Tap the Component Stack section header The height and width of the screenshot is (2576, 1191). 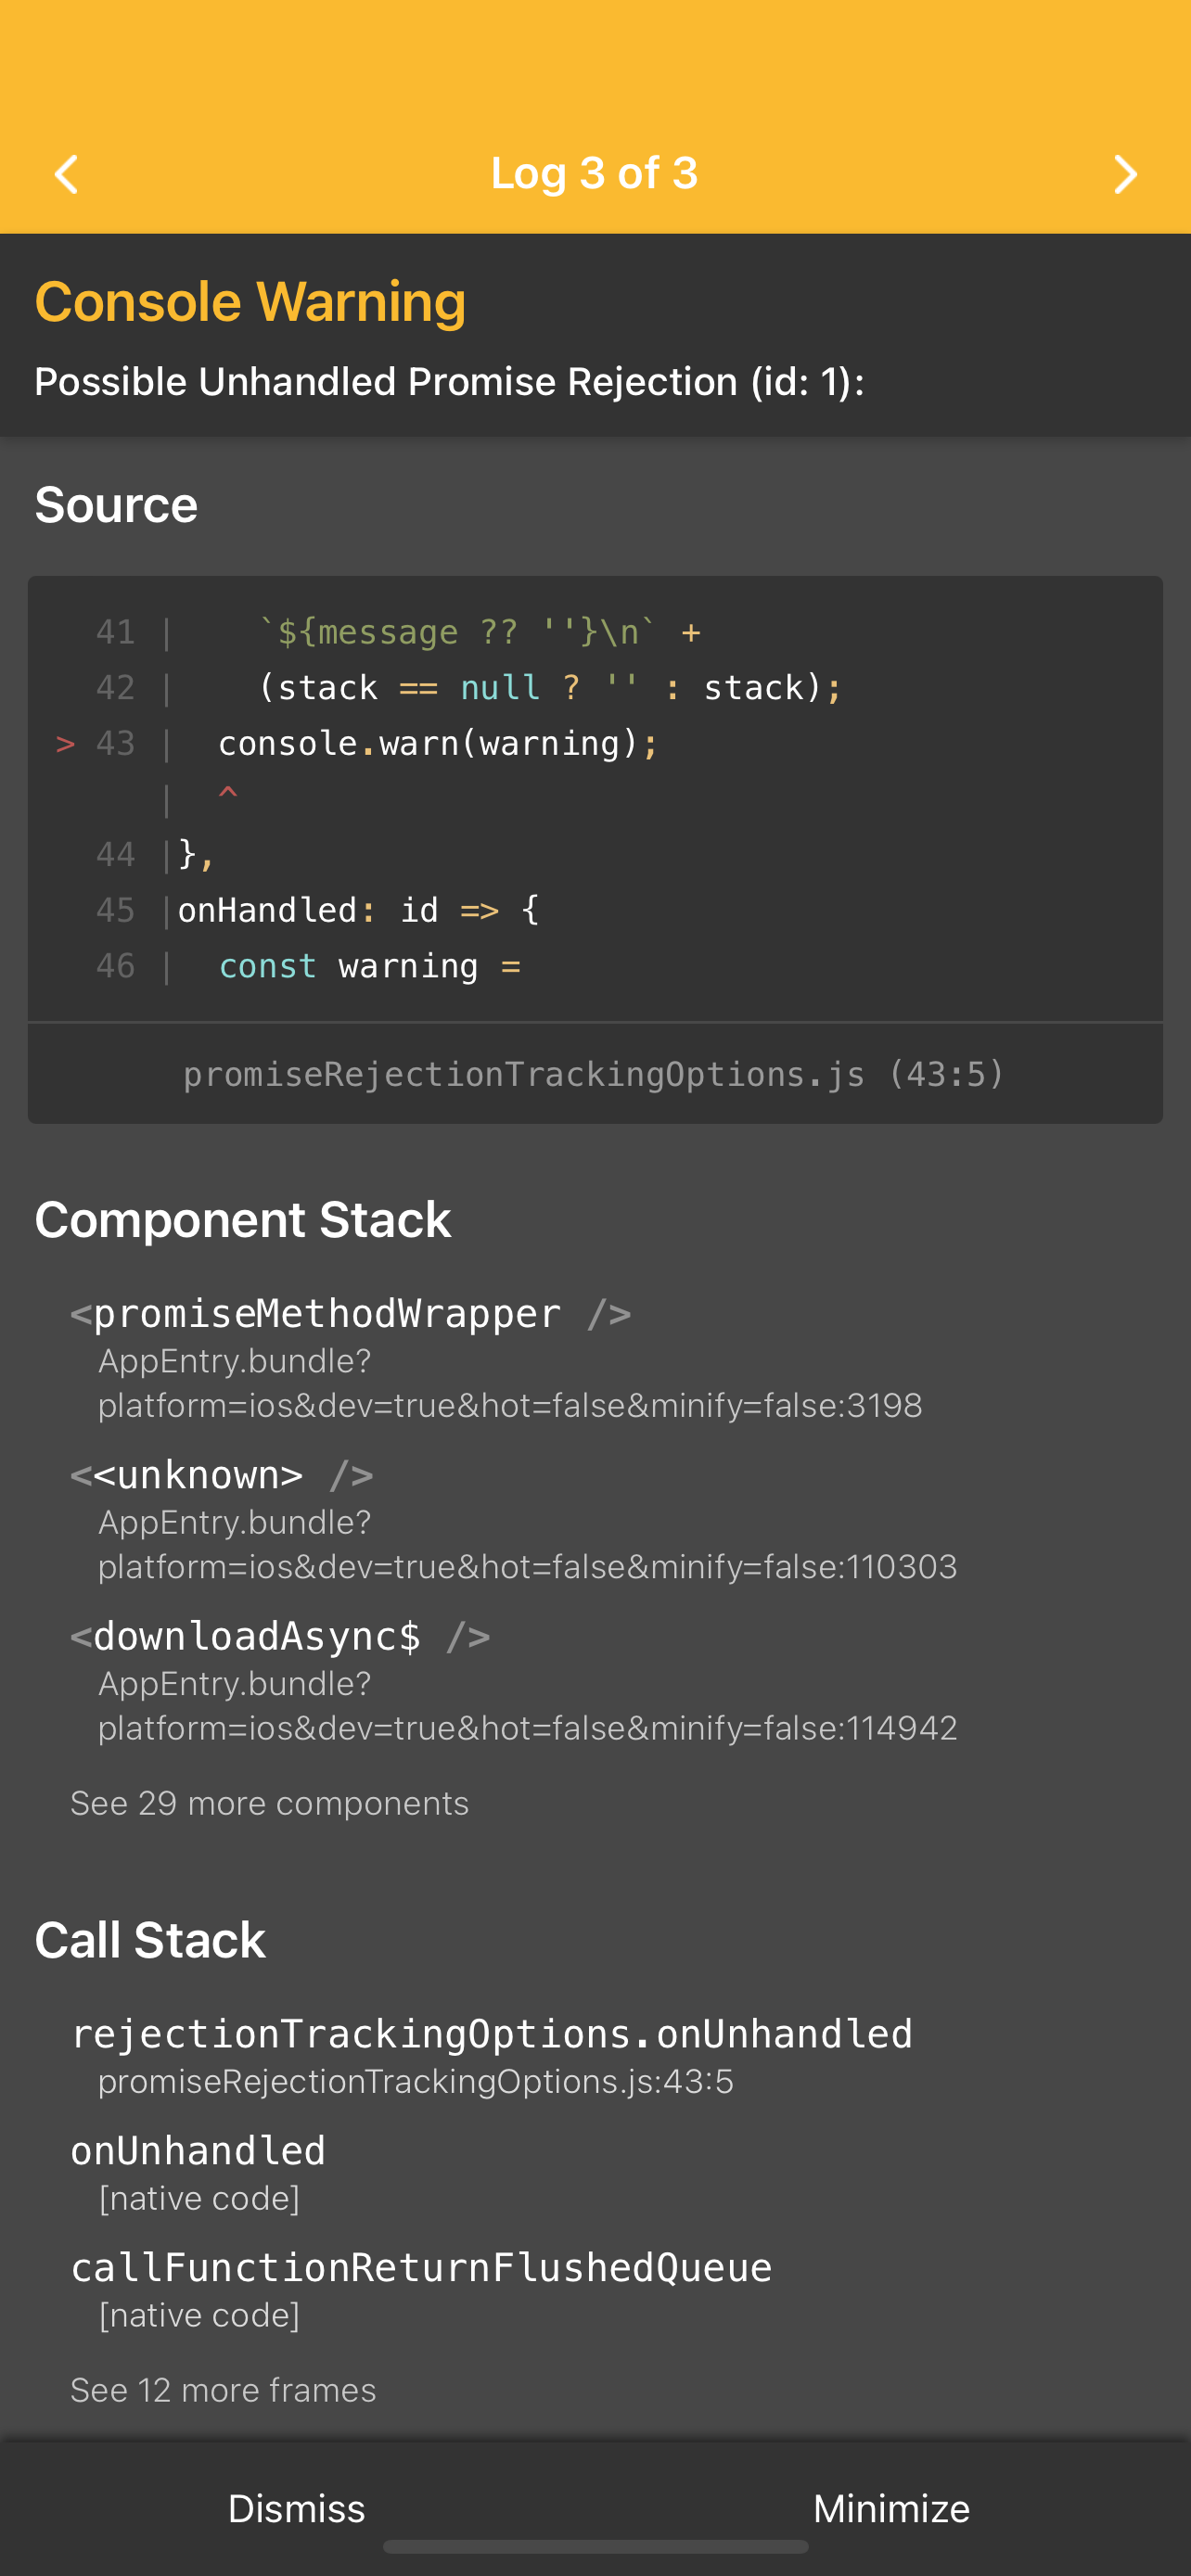[x=243, y=1220]
